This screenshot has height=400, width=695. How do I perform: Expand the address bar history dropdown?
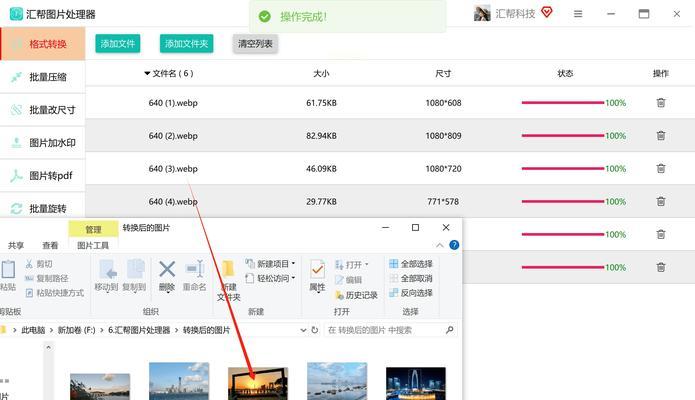303,330
